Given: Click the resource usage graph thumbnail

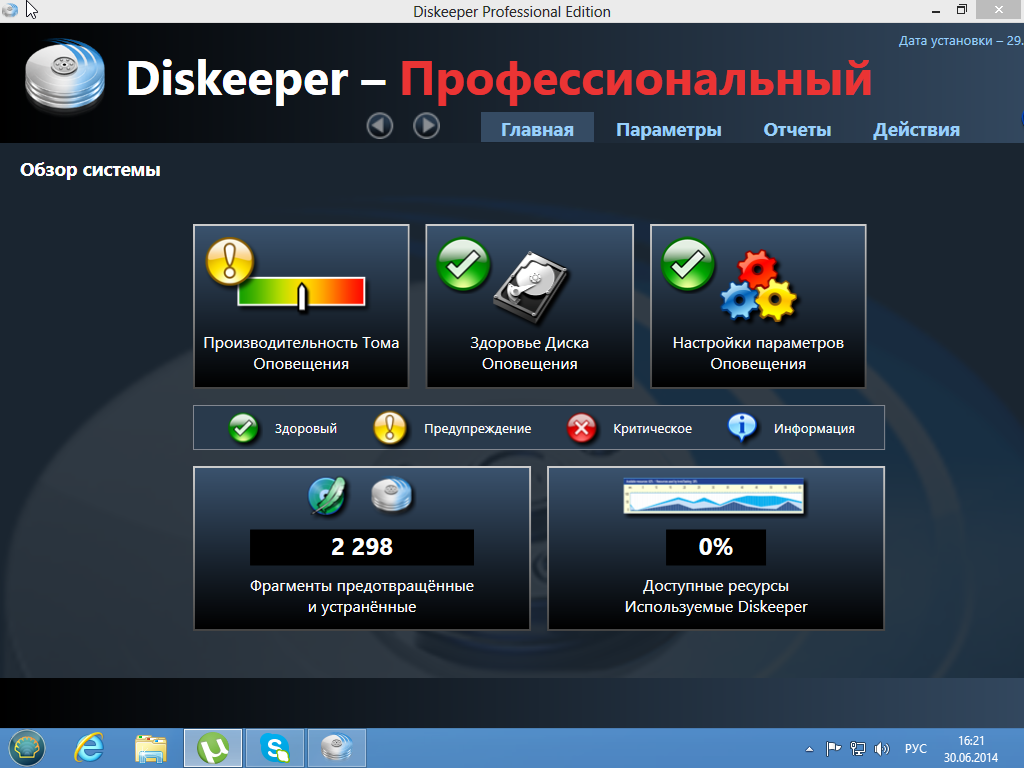Looking at the screenshot, I should [714, 496].
